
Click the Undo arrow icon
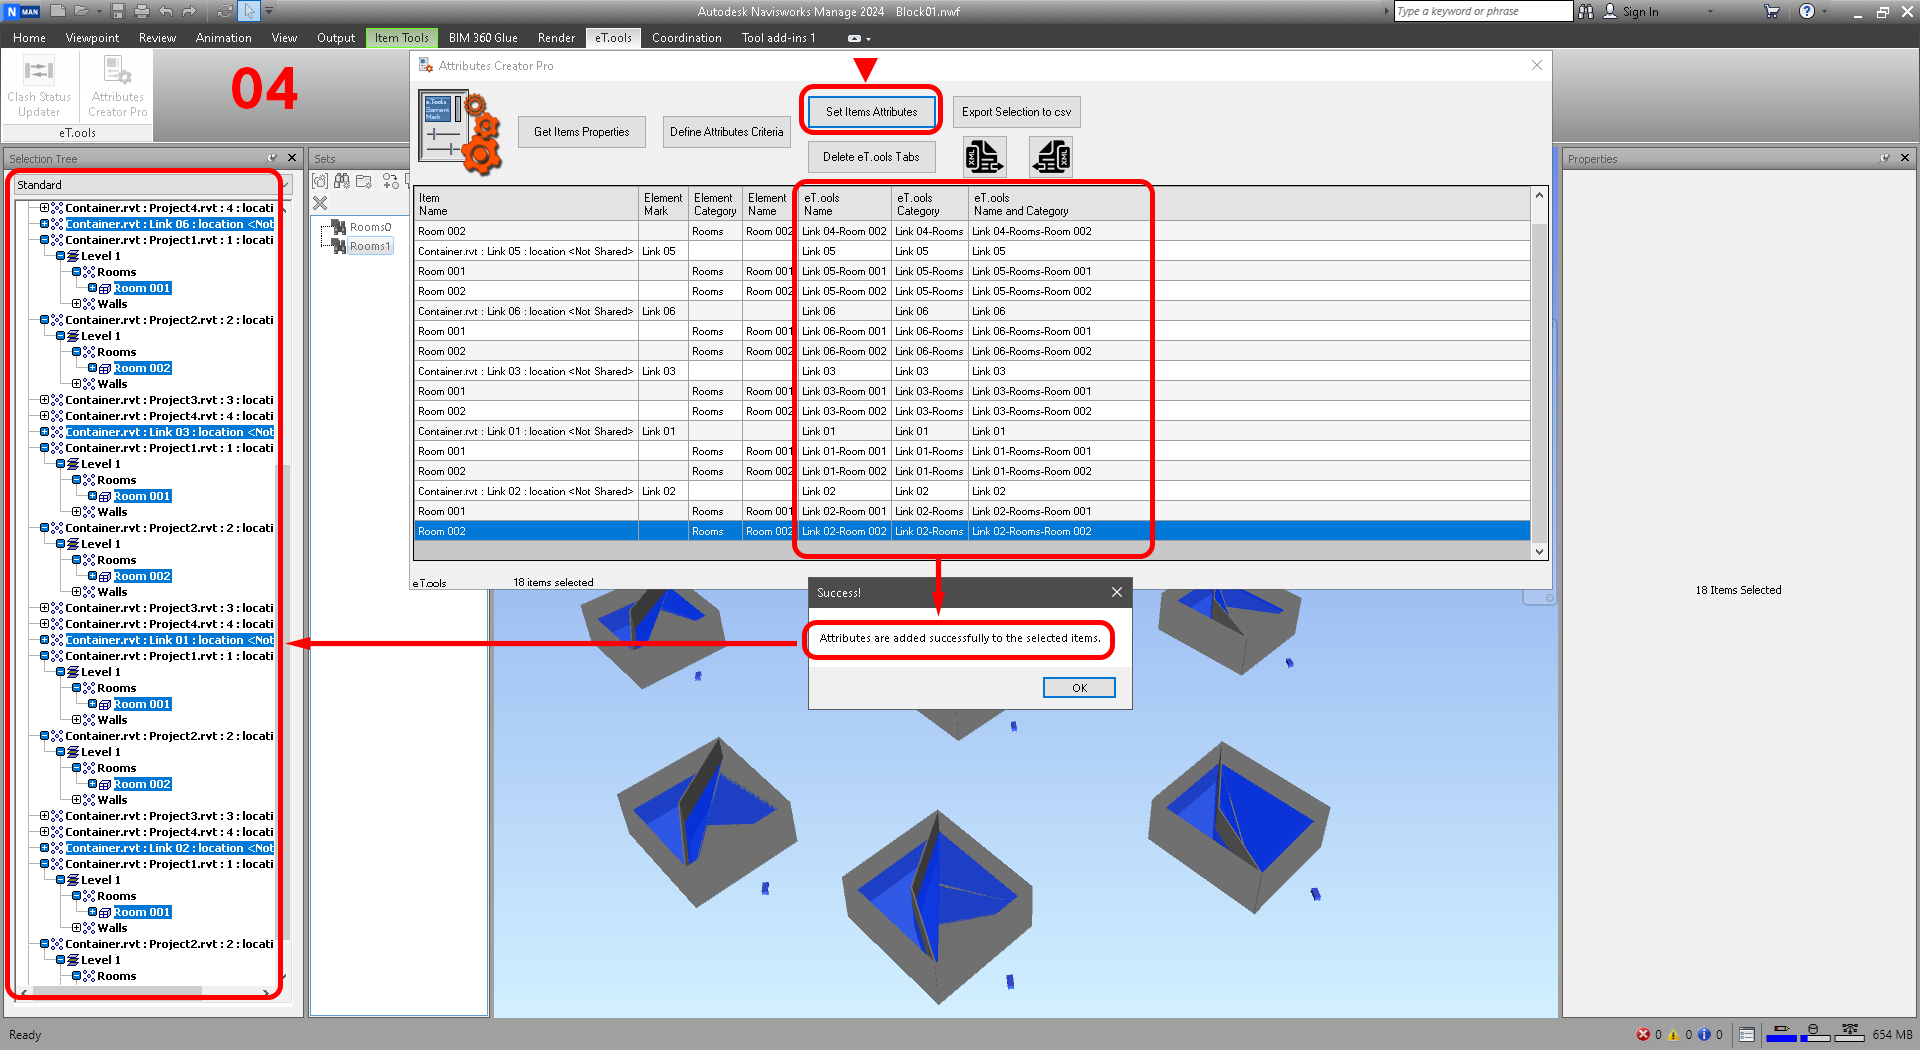pos(165,11)
